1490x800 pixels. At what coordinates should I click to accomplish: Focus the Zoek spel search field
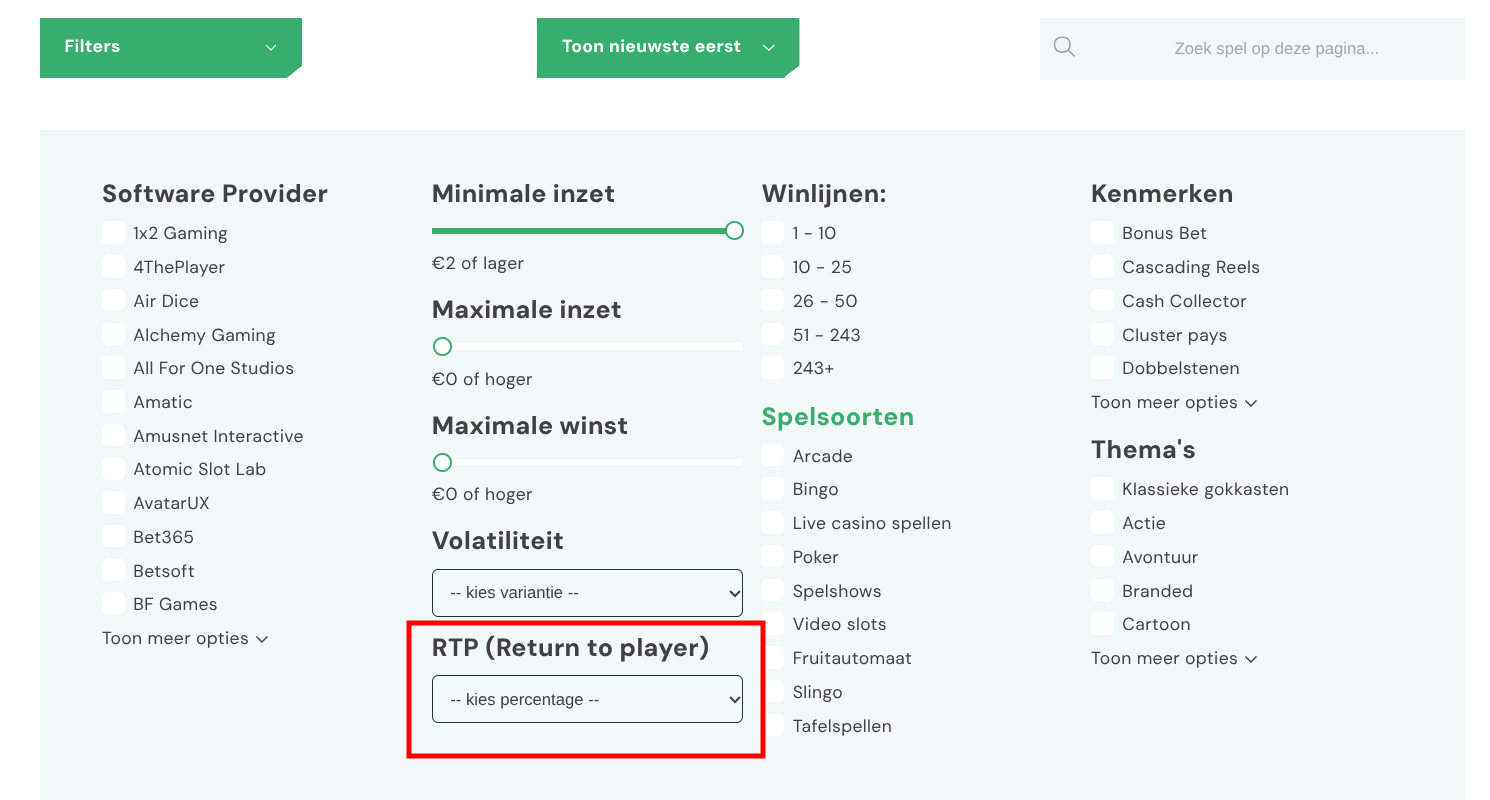tap(1252, 48)
